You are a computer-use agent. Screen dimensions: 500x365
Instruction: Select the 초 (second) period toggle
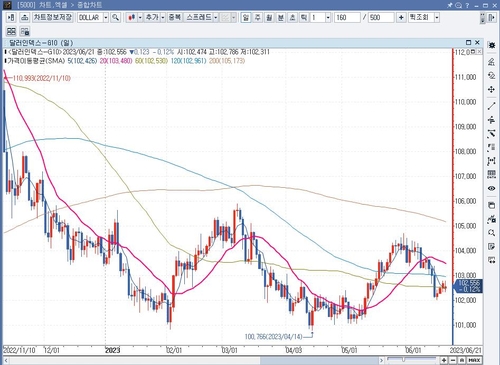pyautogui.click(x=292, y=17)
